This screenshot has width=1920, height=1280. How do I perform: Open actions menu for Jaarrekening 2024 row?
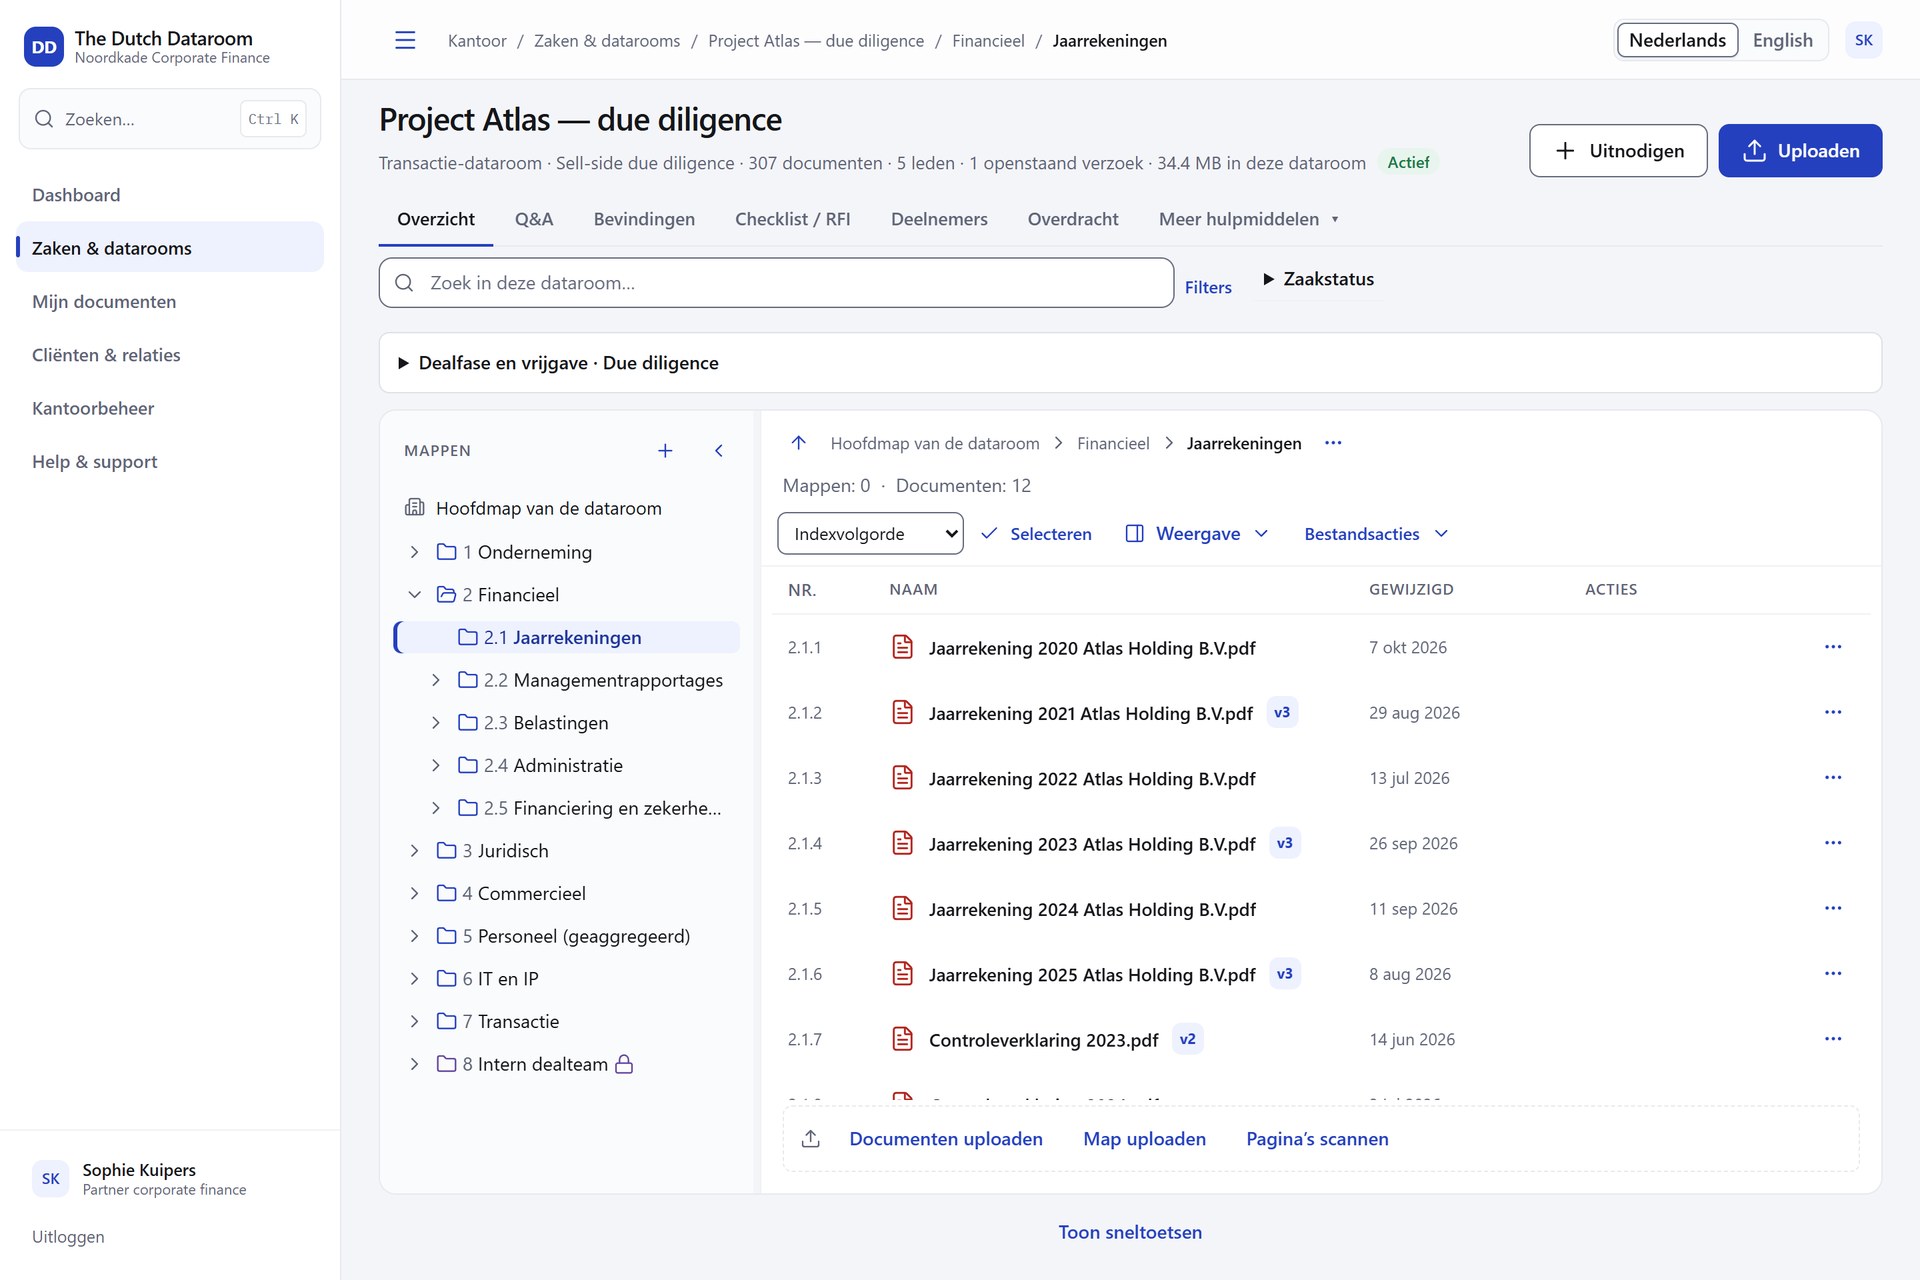pyautogui.click(x=1833, y=908)
